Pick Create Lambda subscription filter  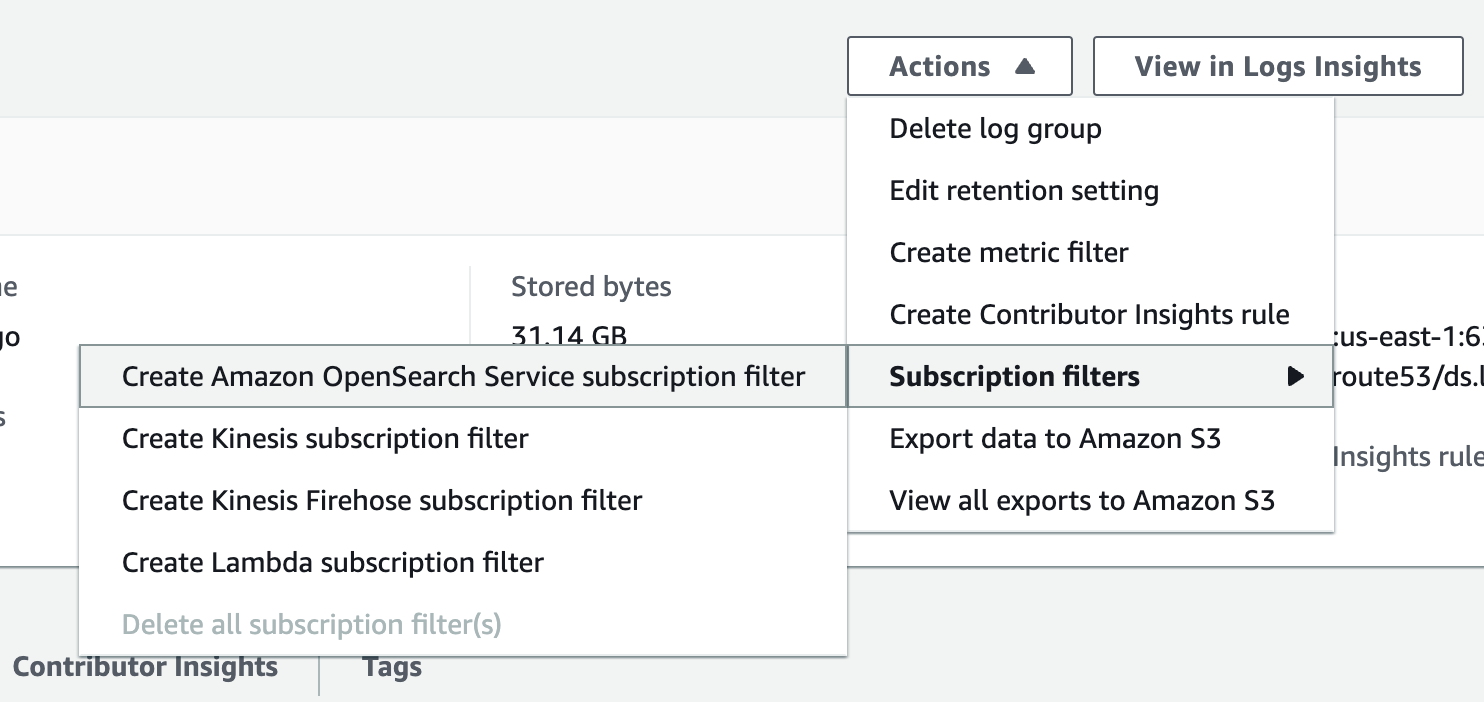coord(332,563)
